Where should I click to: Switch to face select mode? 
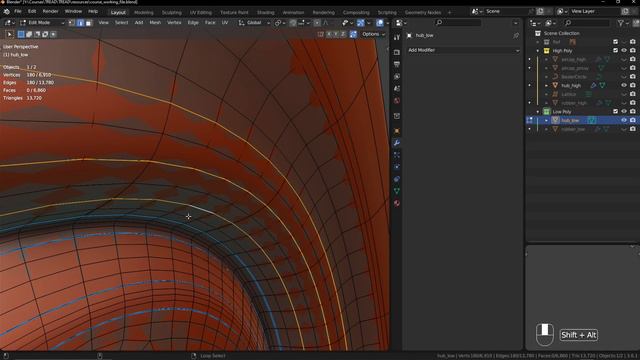(x=88, y=23)
